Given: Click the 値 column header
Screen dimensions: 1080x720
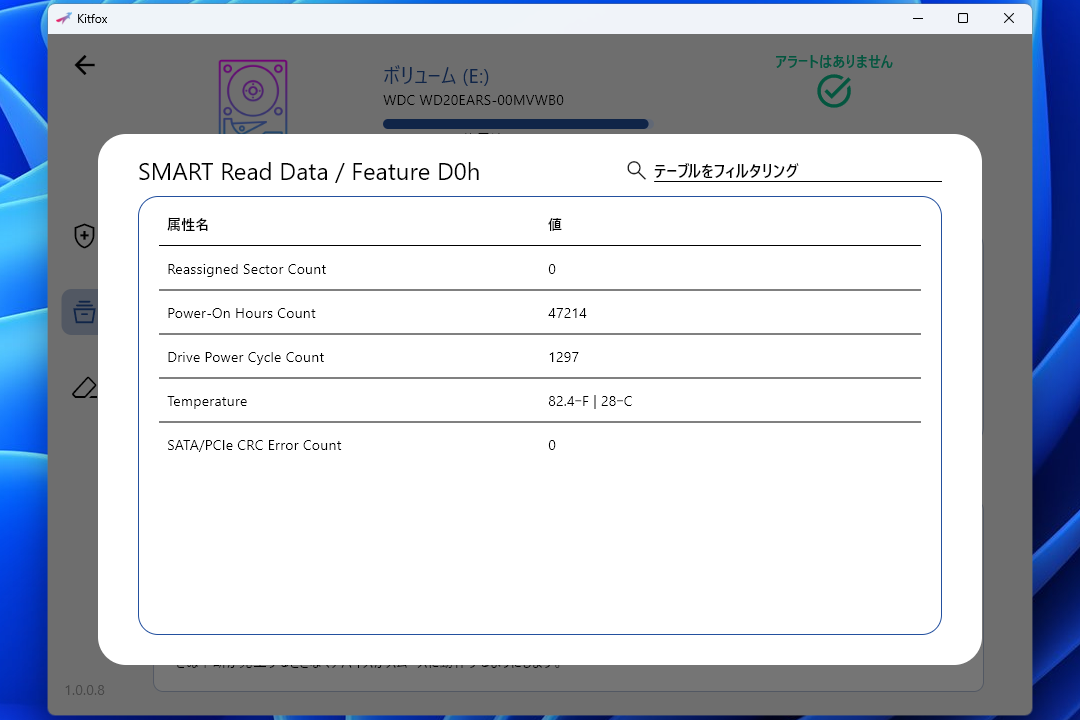Looking at the screenshot, I should coord(555,224).
